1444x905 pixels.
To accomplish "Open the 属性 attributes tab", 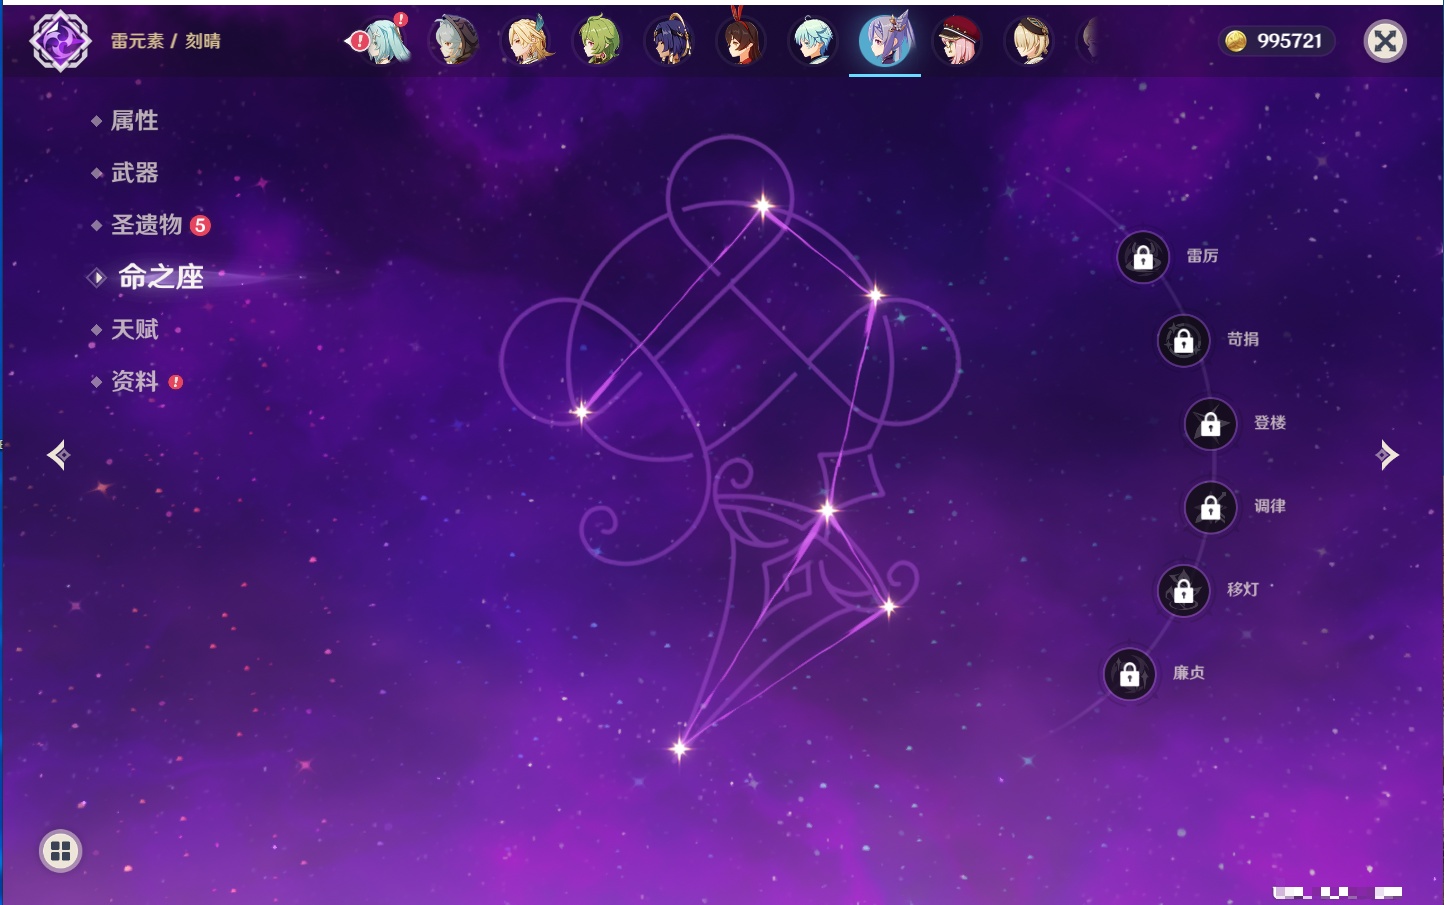I will 135,121.
